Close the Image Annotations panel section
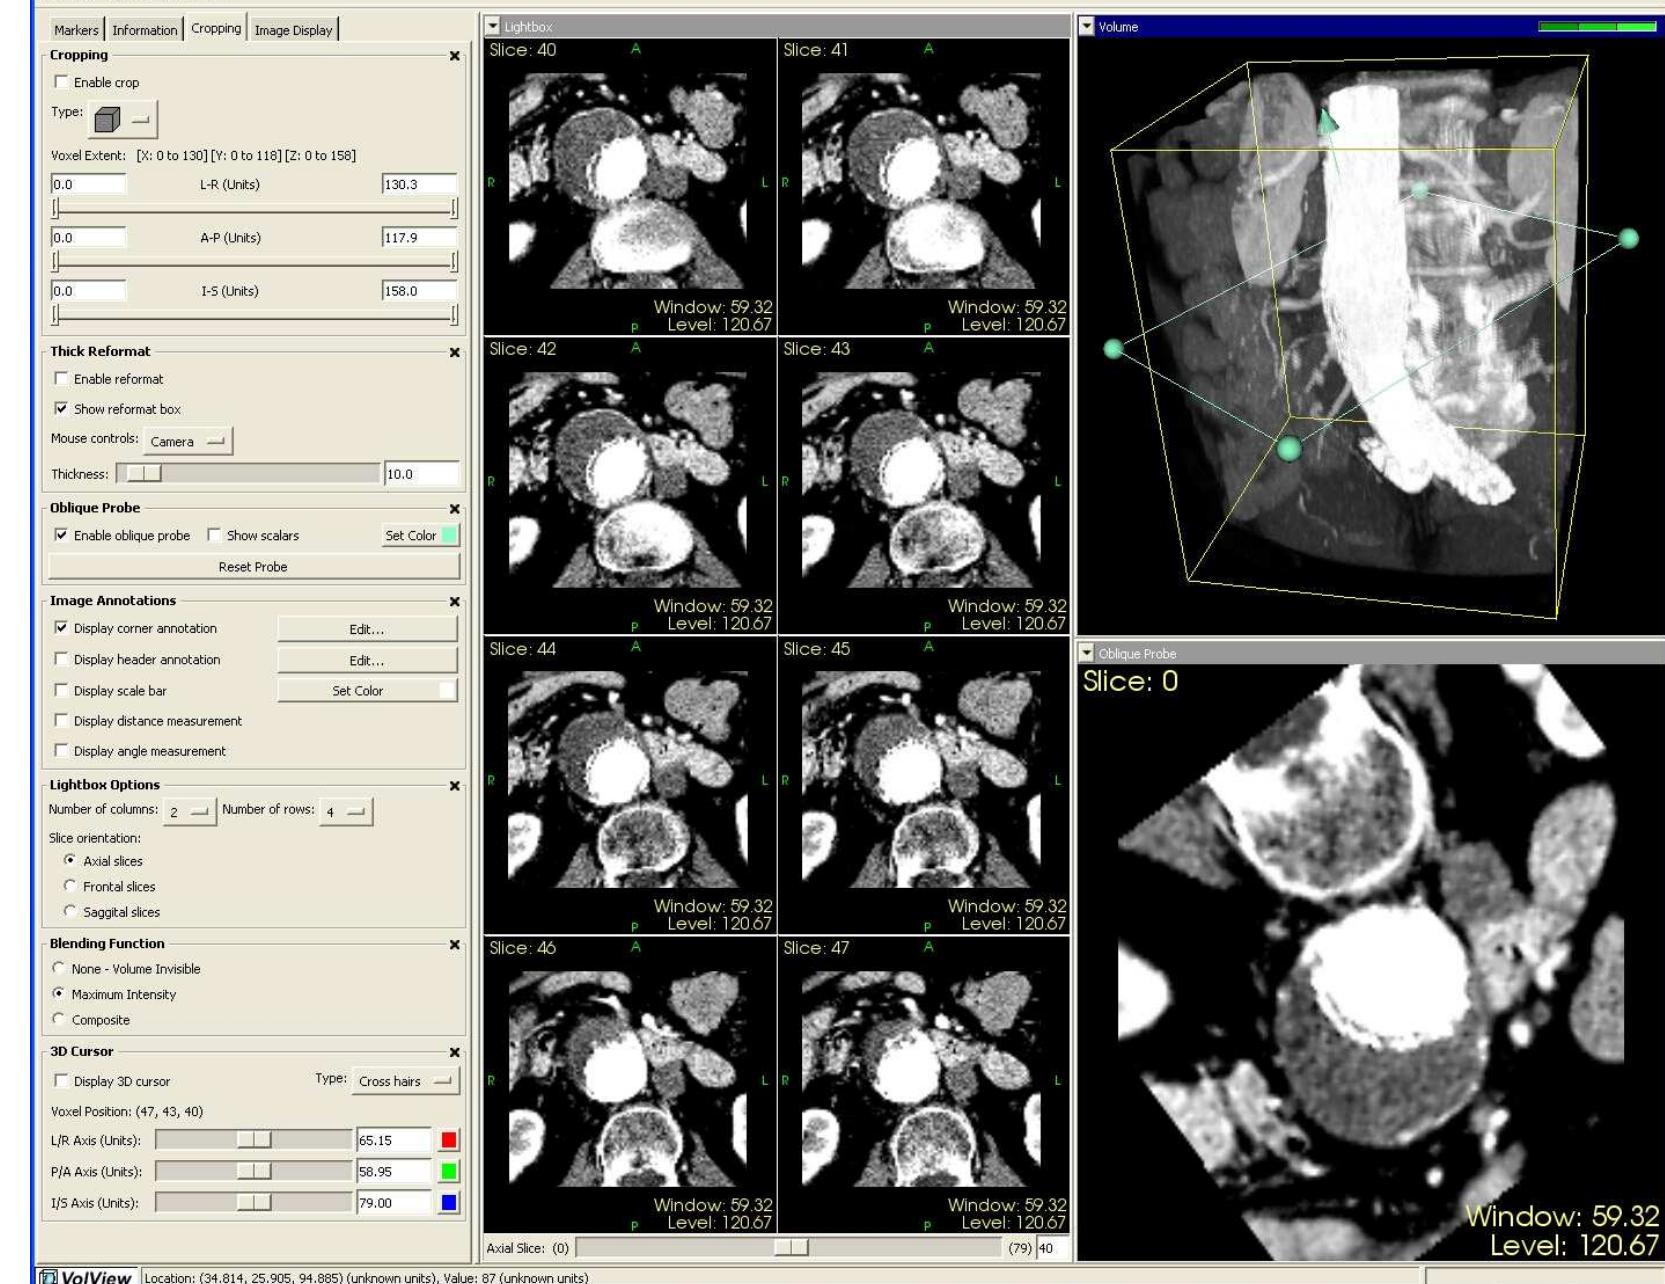The width and height of the screenshot is (1665, 1284). [x=455, y=602]
